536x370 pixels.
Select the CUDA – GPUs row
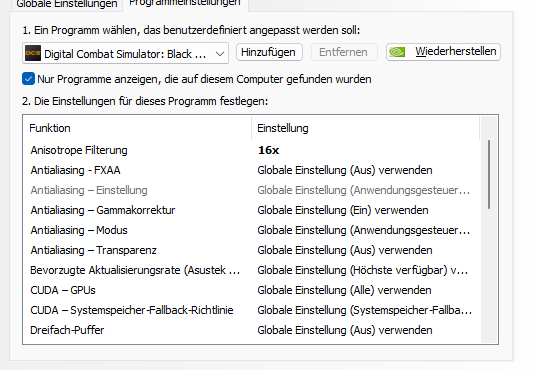(x=252, y=290)
